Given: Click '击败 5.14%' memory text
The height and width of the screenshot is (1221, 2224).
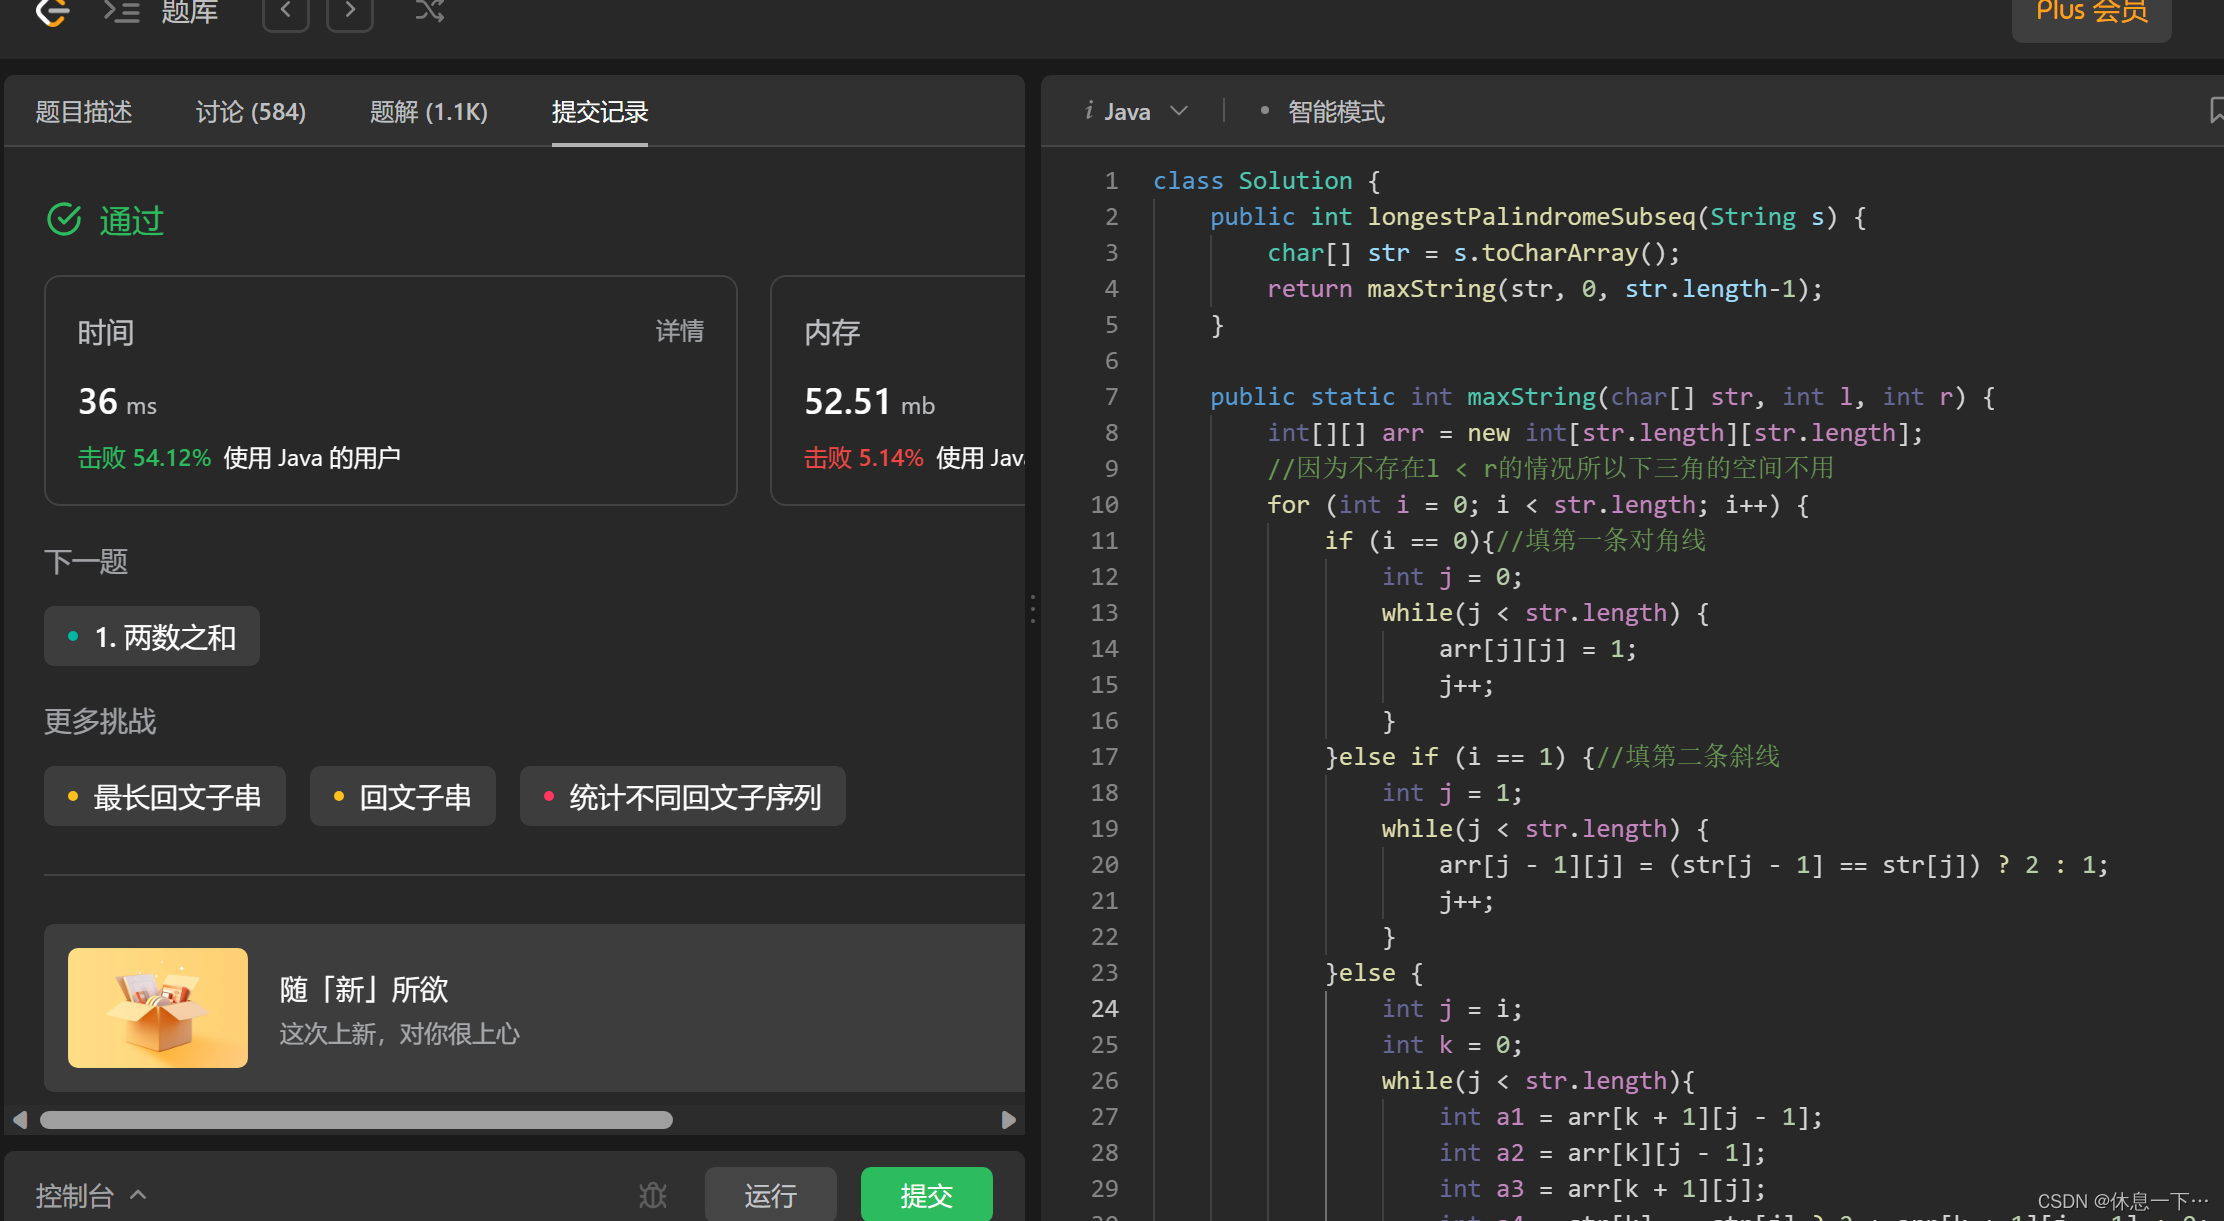Looking at the screenshot, I should tap(864, 458).
